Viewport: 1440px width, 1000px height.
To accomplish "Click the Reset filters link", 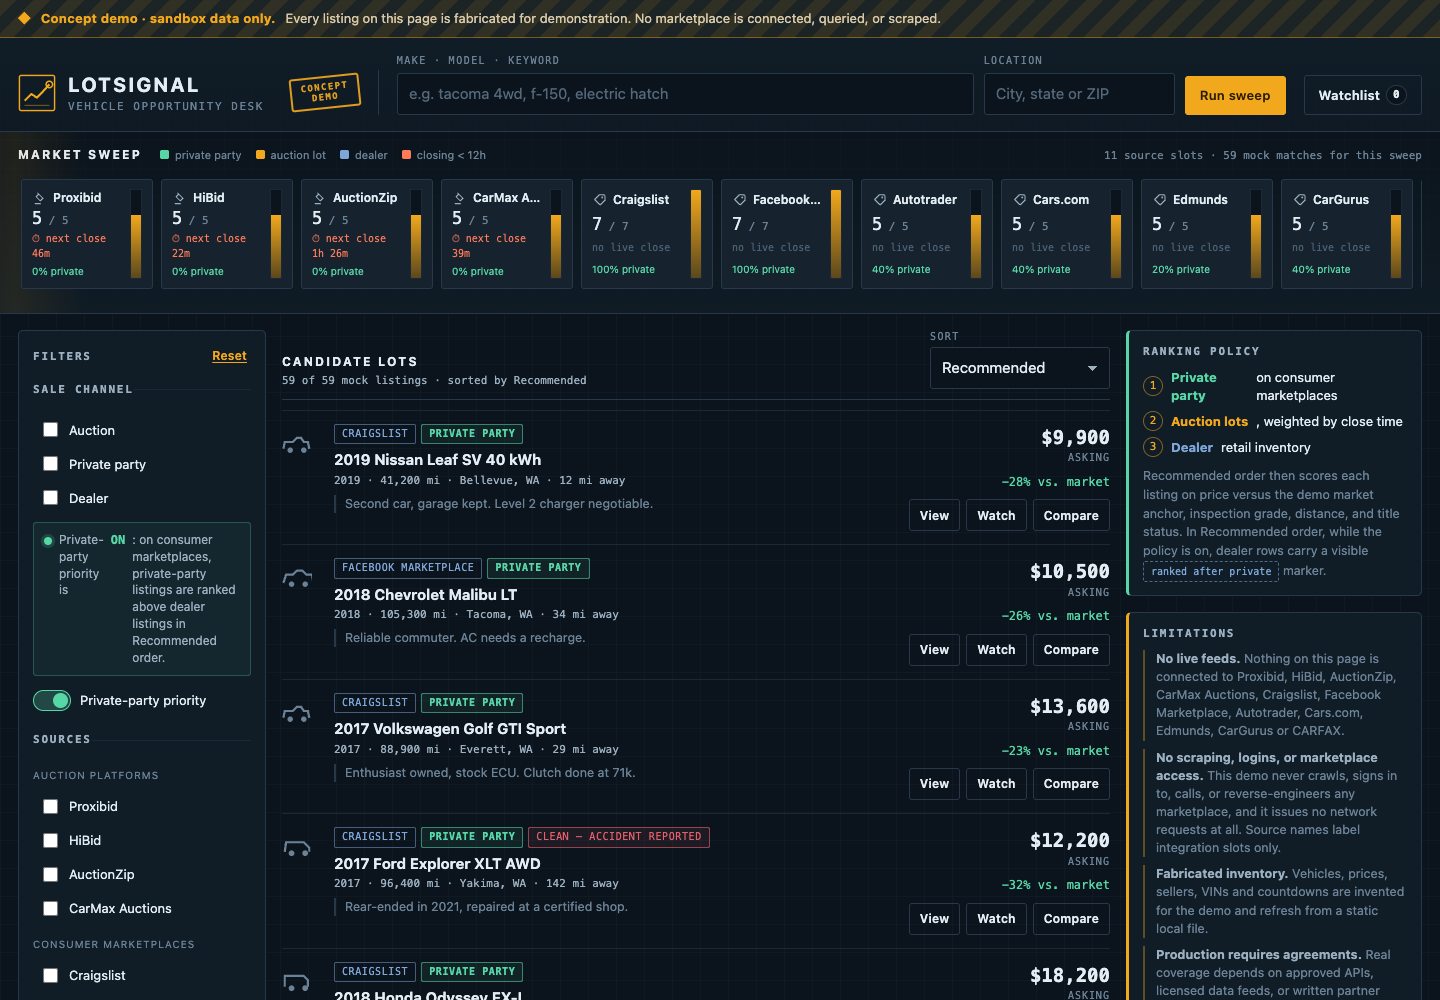I will (229, 356).
